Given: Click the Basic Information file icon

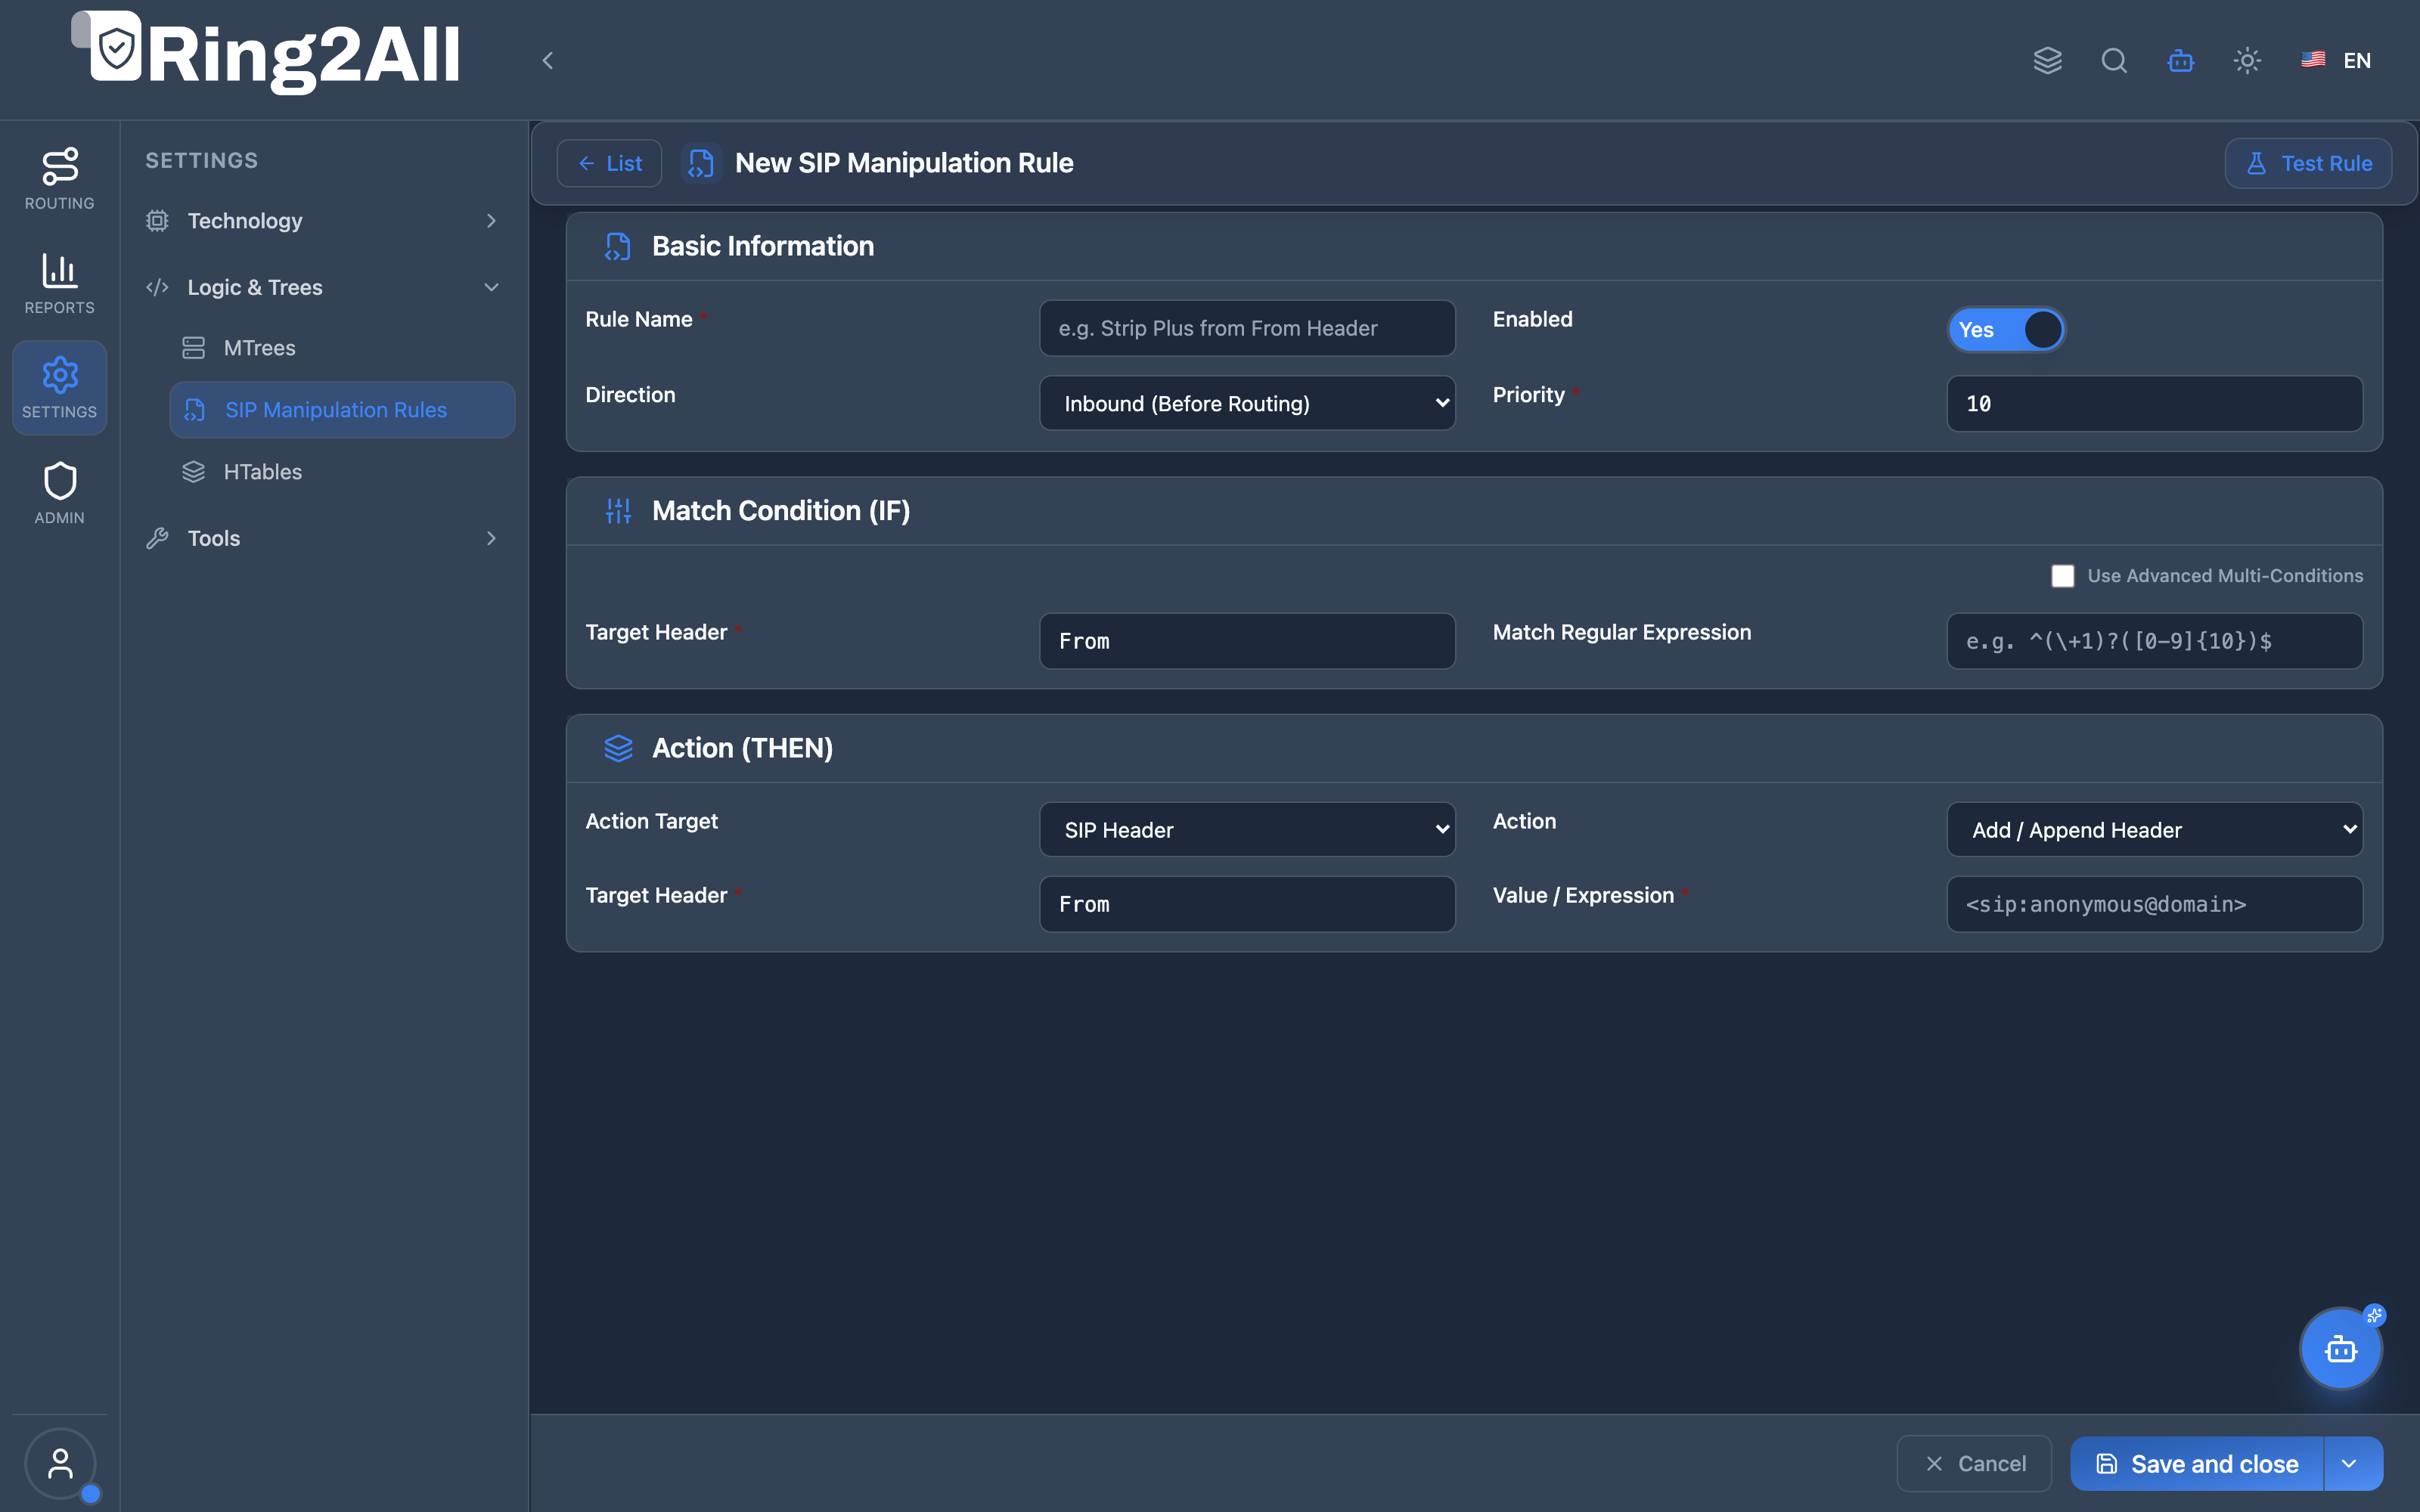Looking at the screenshot, I should click(x=618, y=246).
